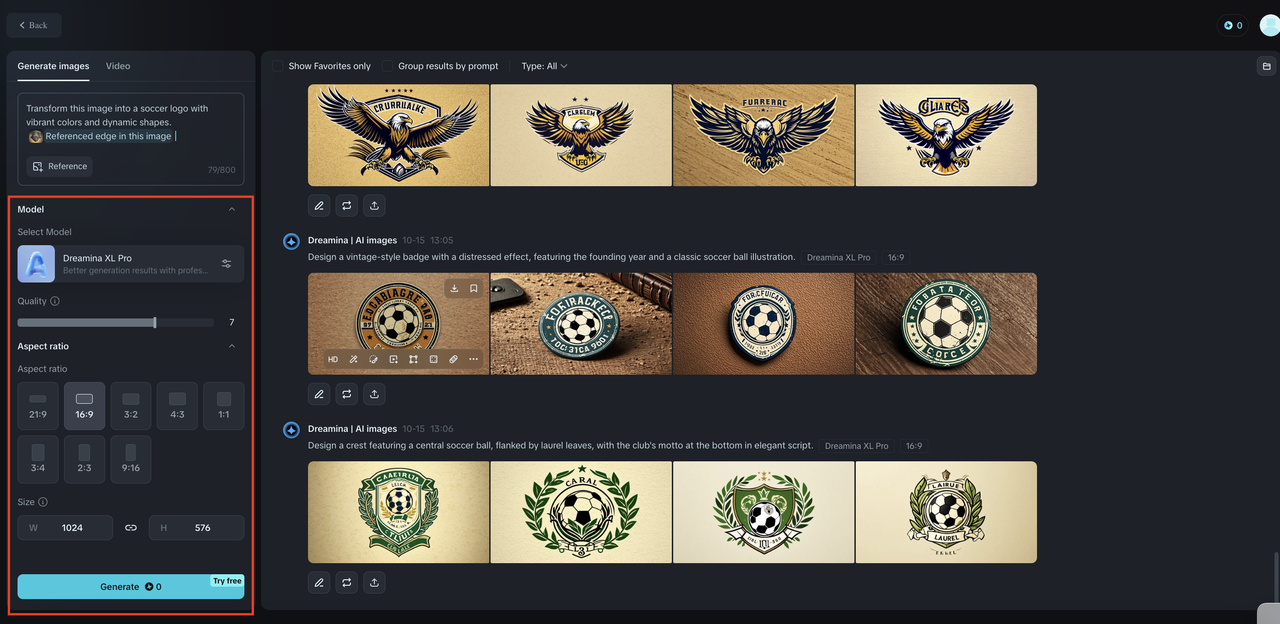
Task: Select the 9:16 aspect ratio
Action: [131, 460]
